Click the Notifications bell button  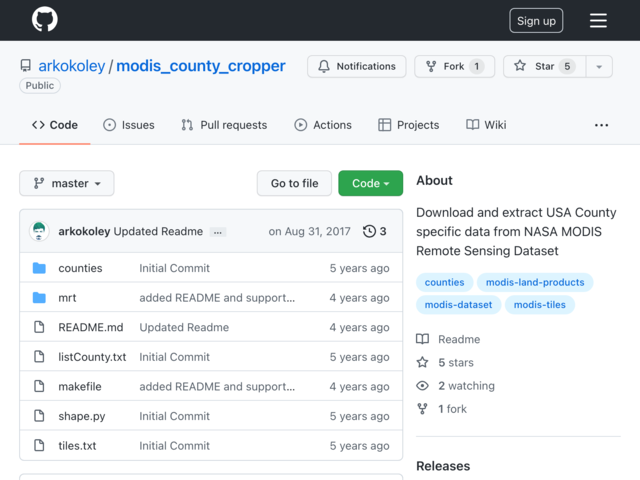coord(357,66)
